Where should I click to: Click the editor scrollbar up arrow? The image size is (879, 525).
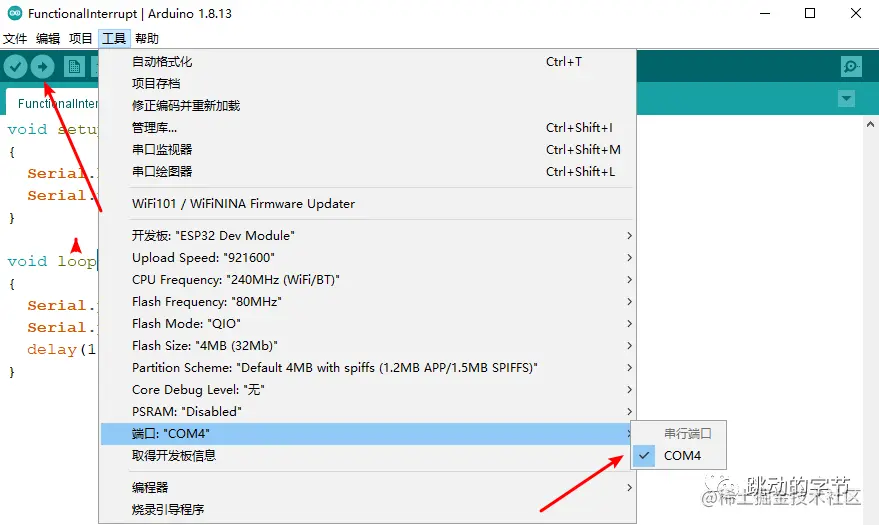click(x=871, y=124)
